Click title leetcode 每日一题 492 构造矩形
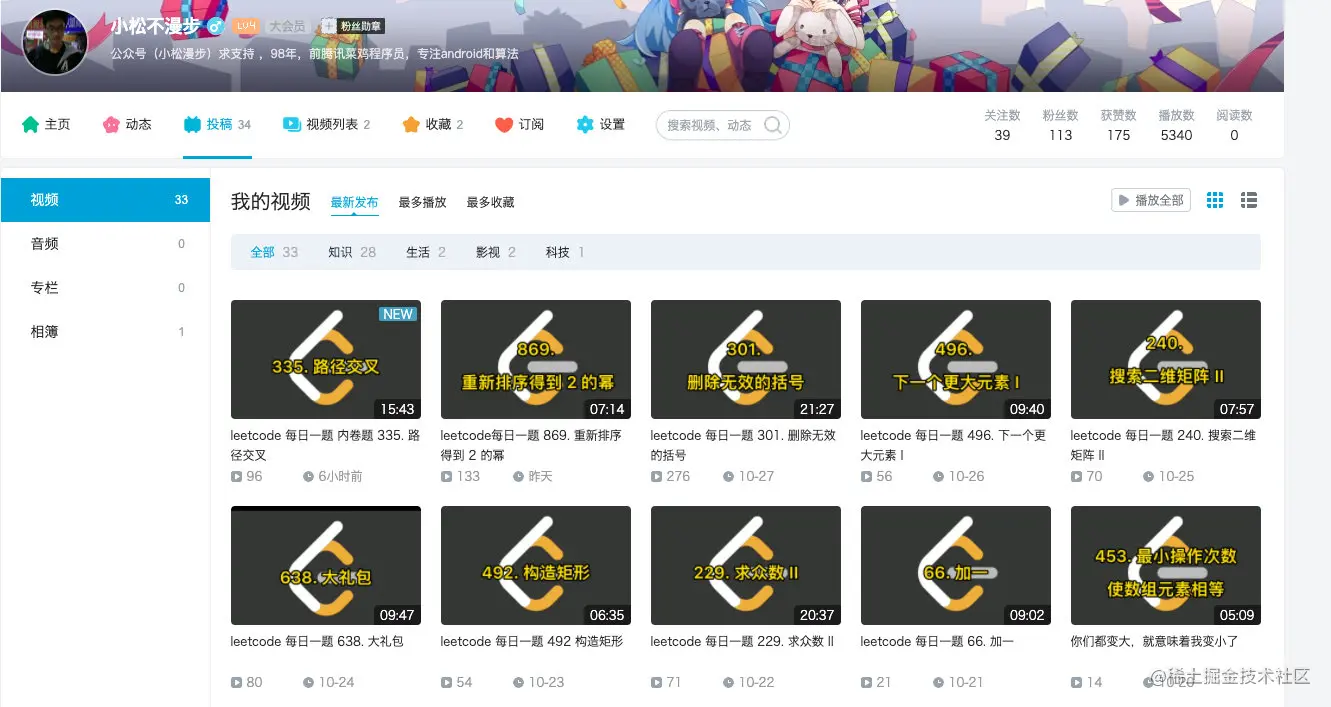The width and height of the screenshot is (1331, 707). pos(532,641)
